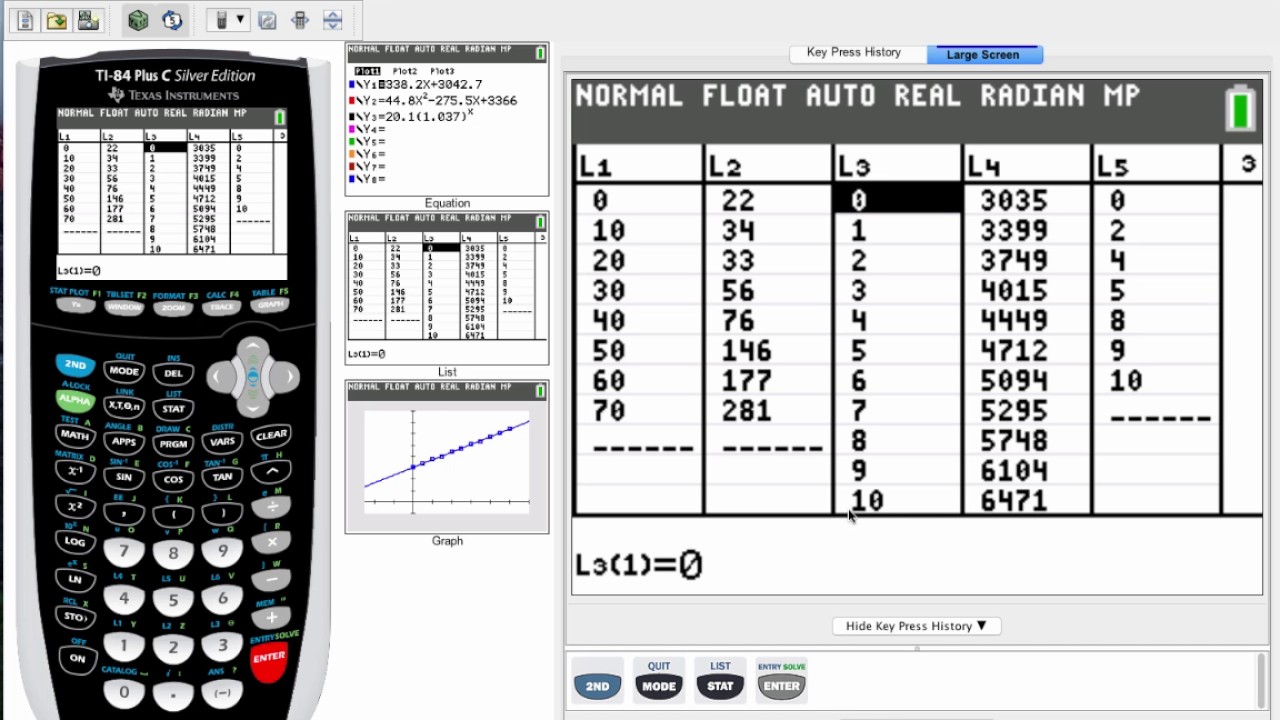Click the number 0 key on calculator
Image resolution: width=1280 pixels, height=720 pixels.
point(124,692)
